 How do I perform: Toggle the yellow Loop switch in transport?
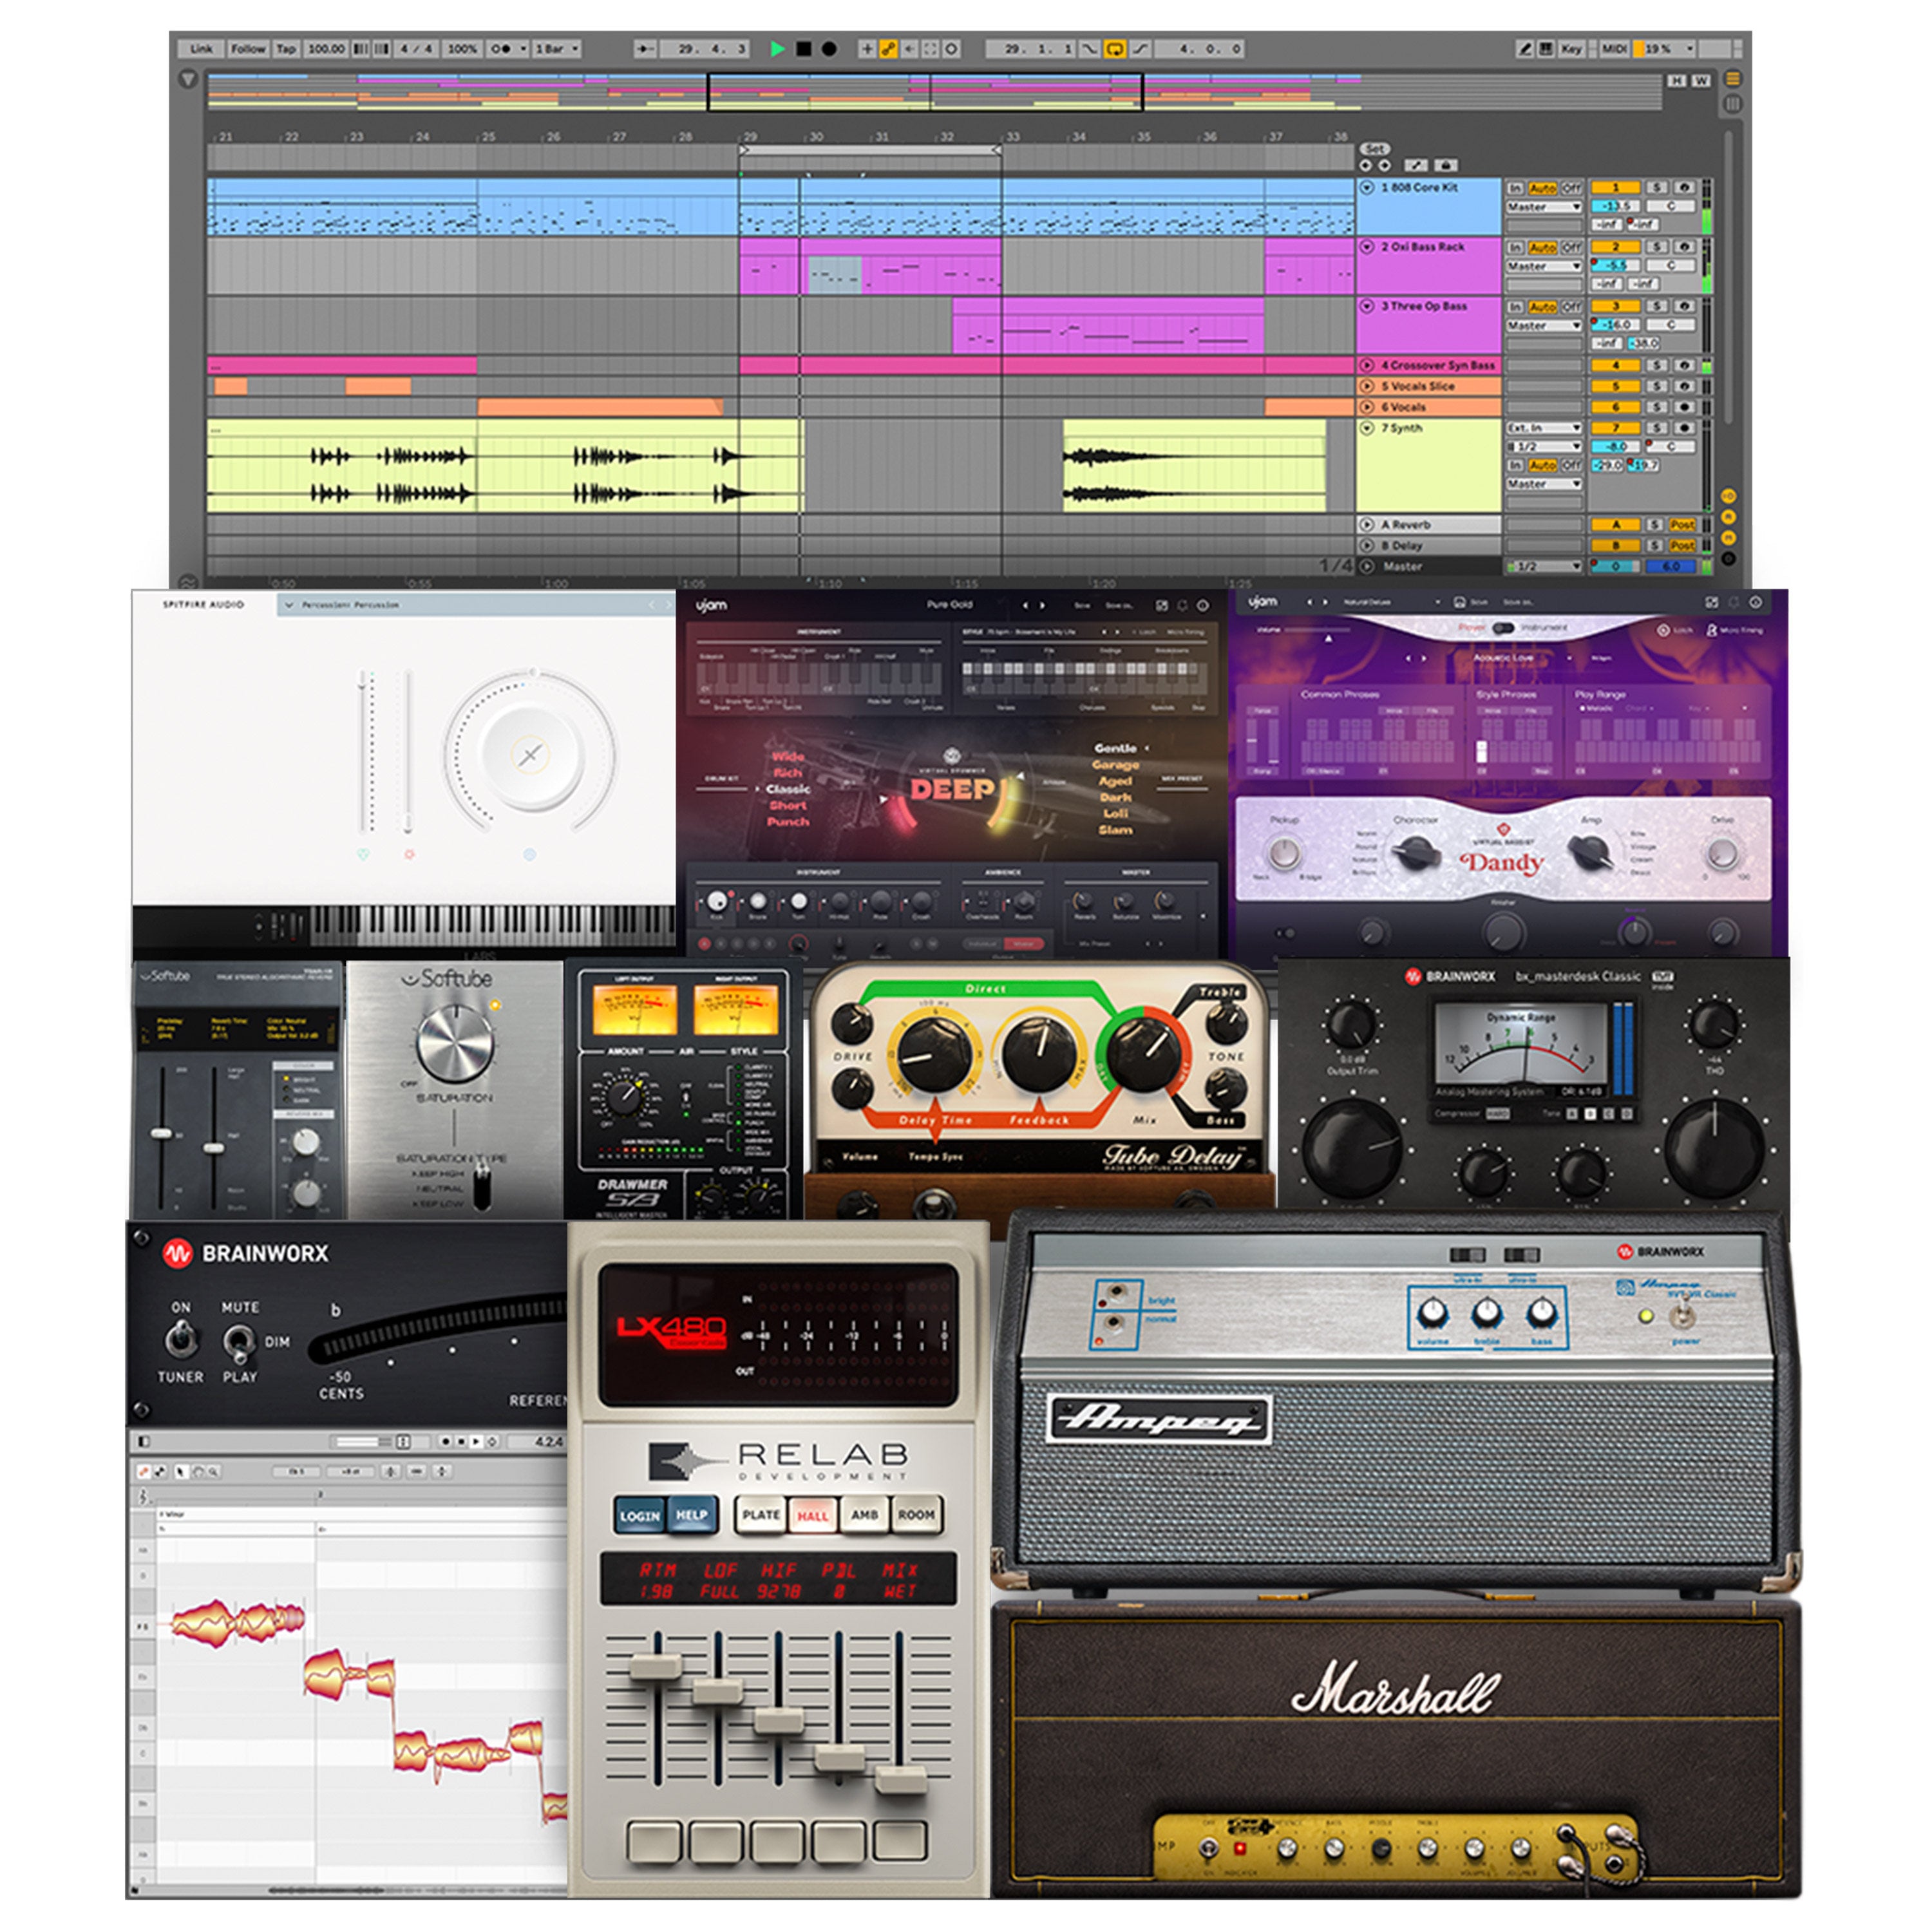pos(1114,48)
